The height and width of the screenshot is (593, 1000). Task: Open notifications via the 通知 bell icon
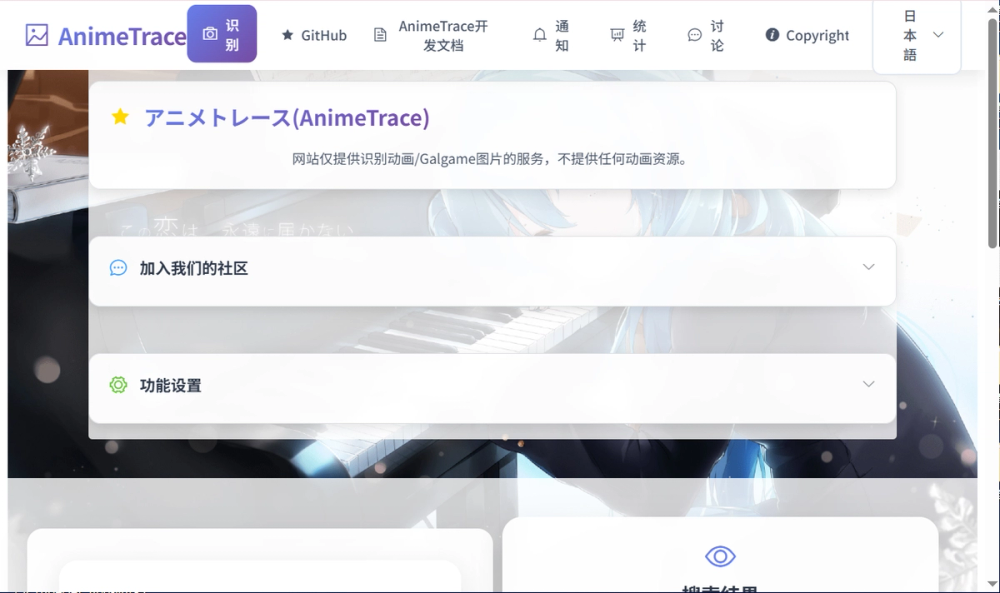540,33
